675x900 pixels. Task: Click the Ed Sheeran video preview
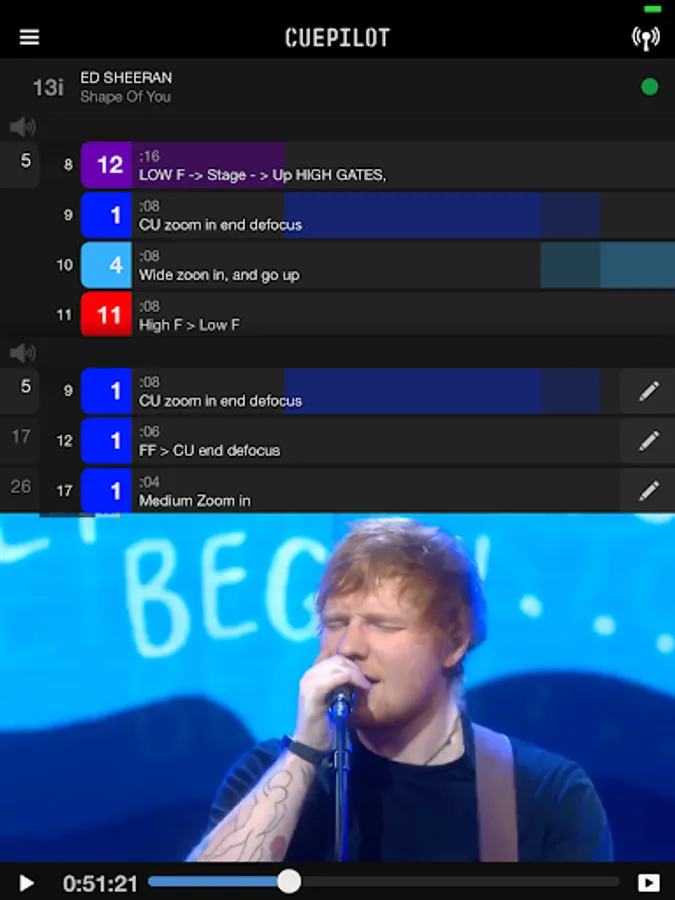(x=338, y=688)
